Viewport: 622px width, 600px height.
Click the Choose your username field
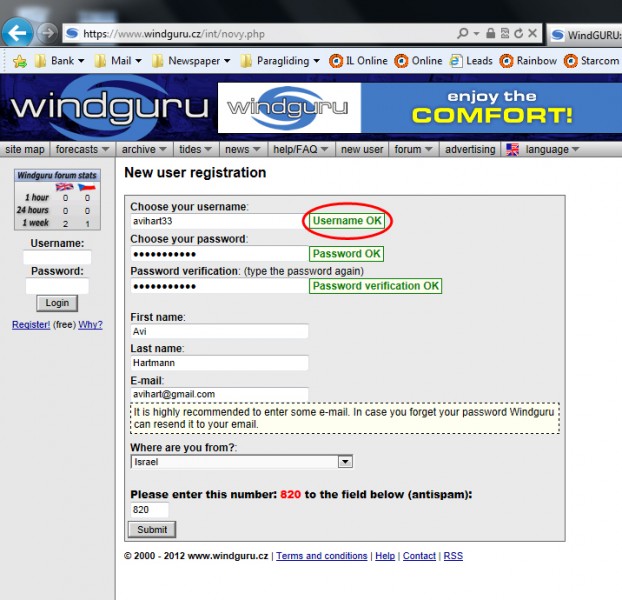pyautogui.click(x=219, y=221)
